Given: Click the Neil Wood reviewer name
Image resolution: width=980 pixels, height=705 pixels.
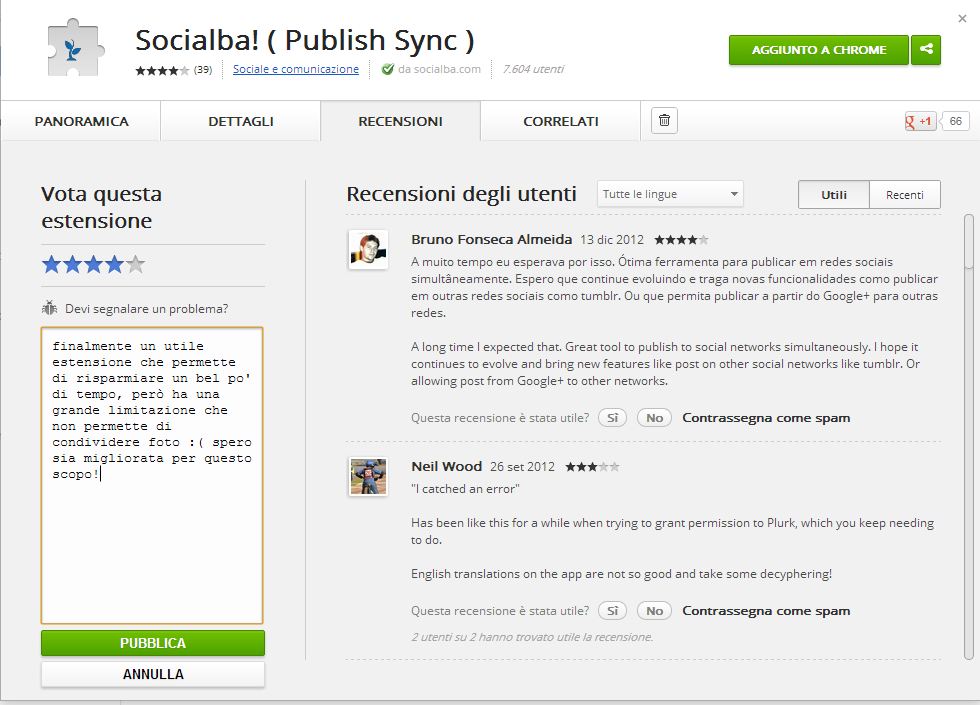Looking at the screenshot, I should 446,466.
